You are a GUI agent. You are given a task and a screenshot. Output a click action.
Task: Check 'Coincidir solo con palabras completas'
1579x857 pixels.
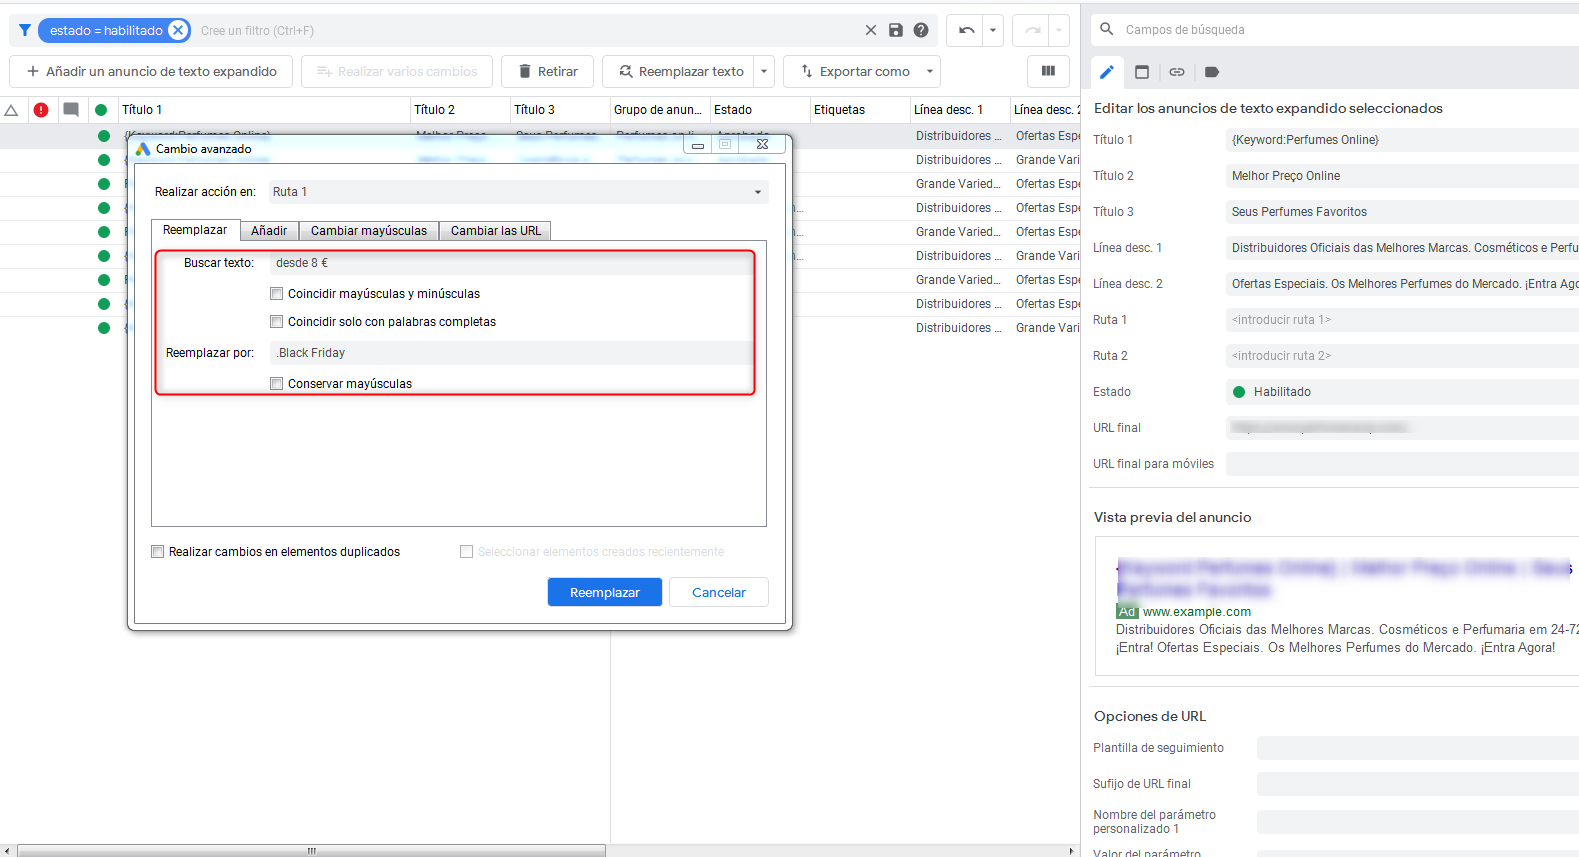277,322
